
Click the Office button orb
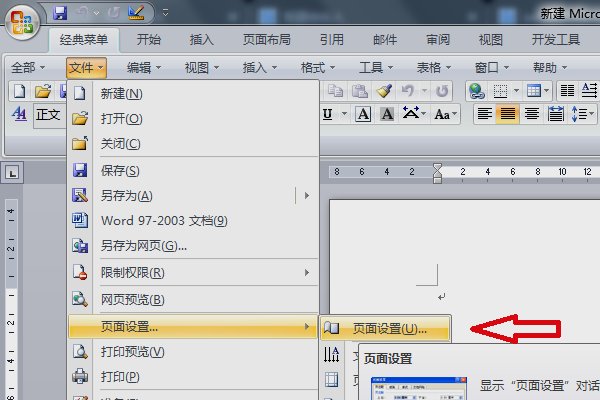coord(22,22)
